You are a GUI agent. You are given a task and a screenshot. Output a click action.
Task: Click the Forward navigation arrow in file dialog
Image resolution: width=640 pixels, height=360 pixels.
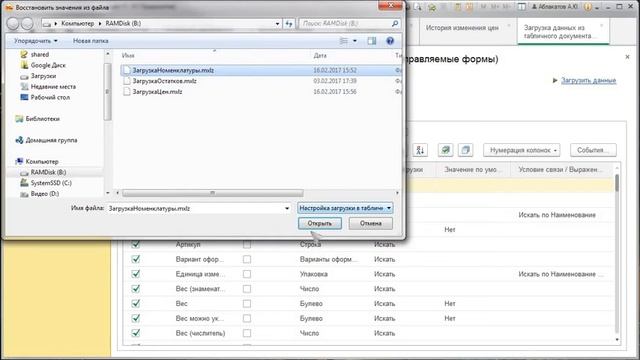point(27,24)
